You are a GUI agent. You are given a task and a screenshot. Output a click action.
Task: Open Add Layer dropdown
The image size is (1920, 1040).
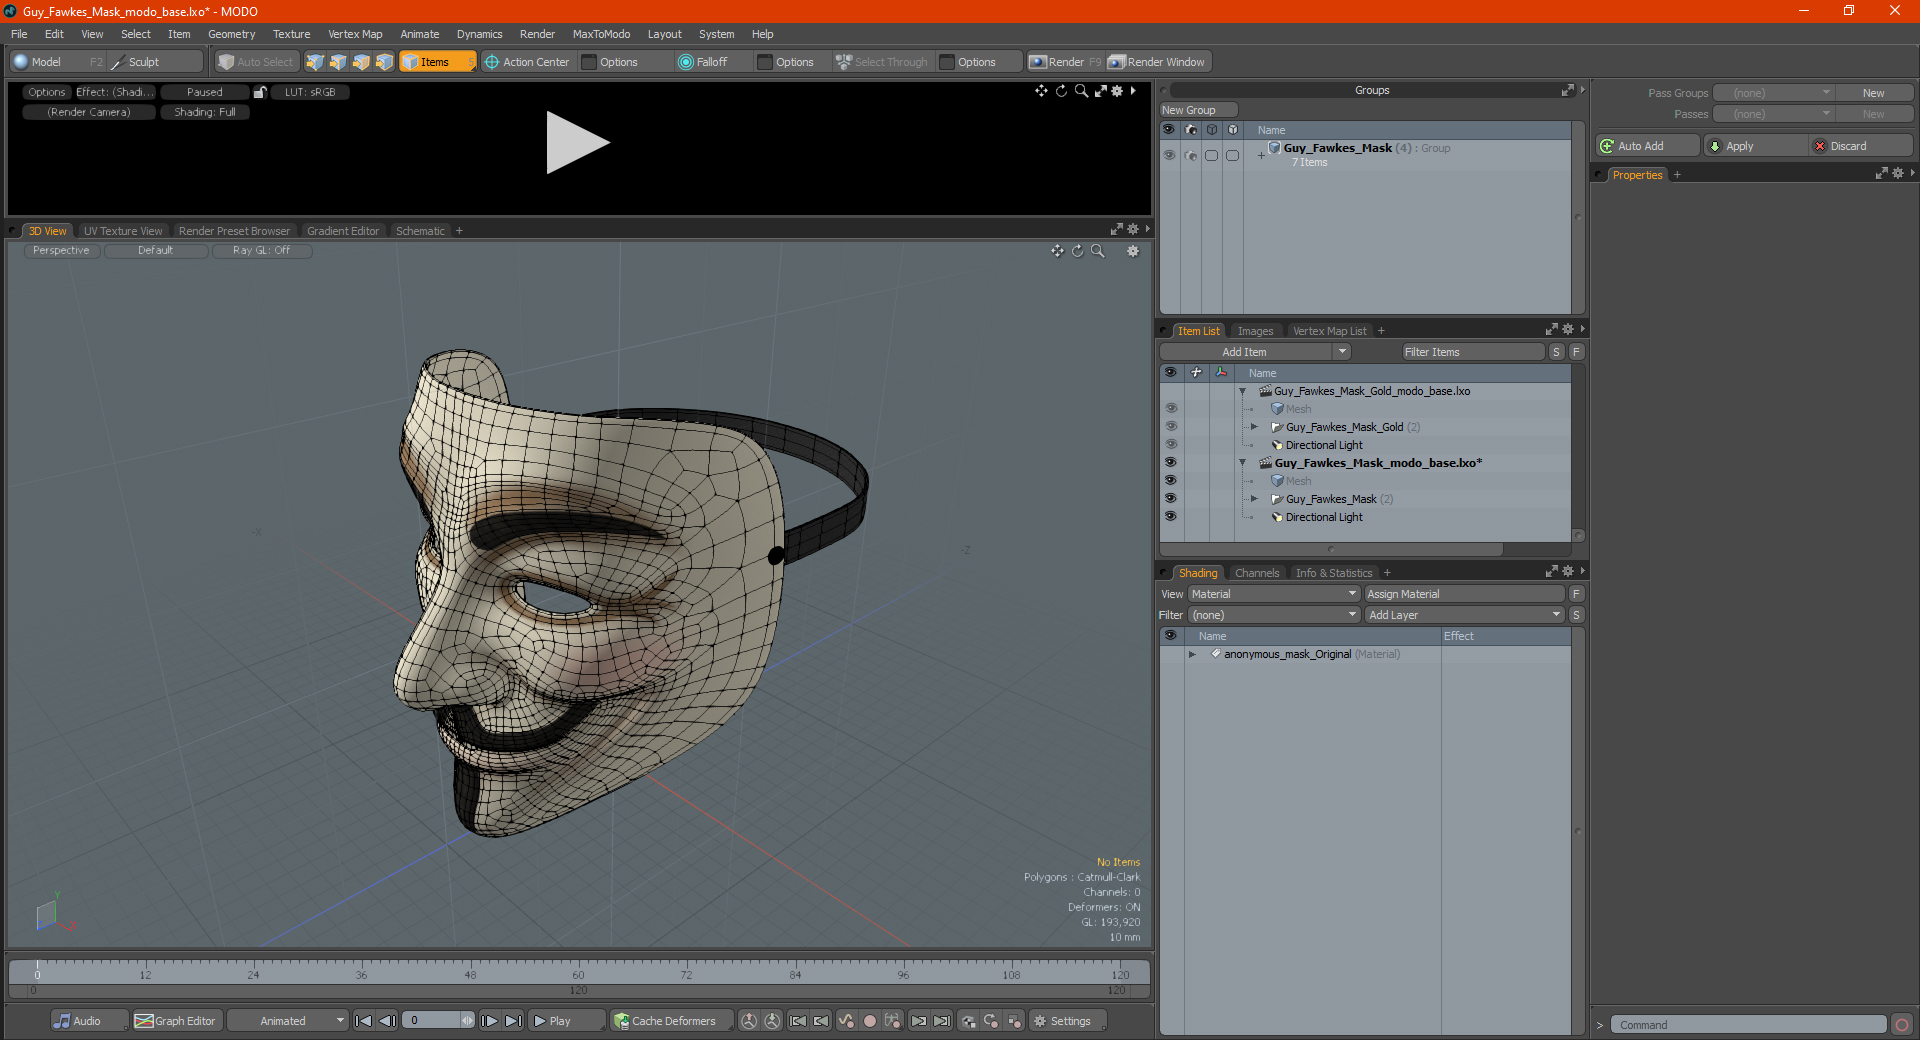pos(1464,615)
